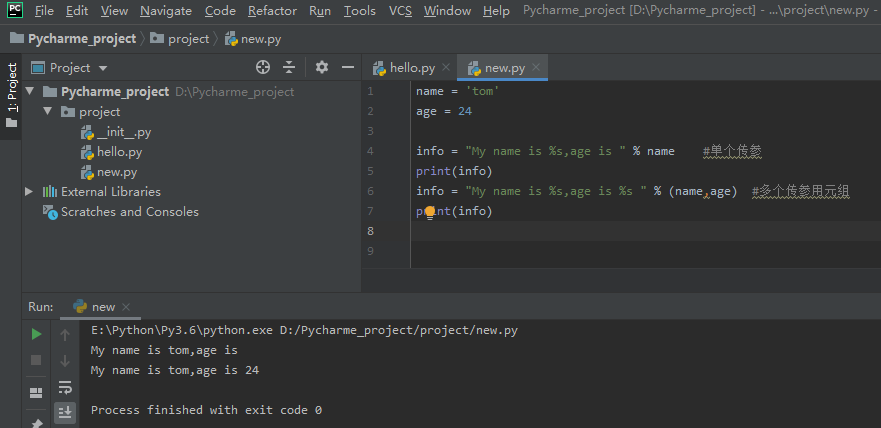Open the Help menu

click(496, 11)
